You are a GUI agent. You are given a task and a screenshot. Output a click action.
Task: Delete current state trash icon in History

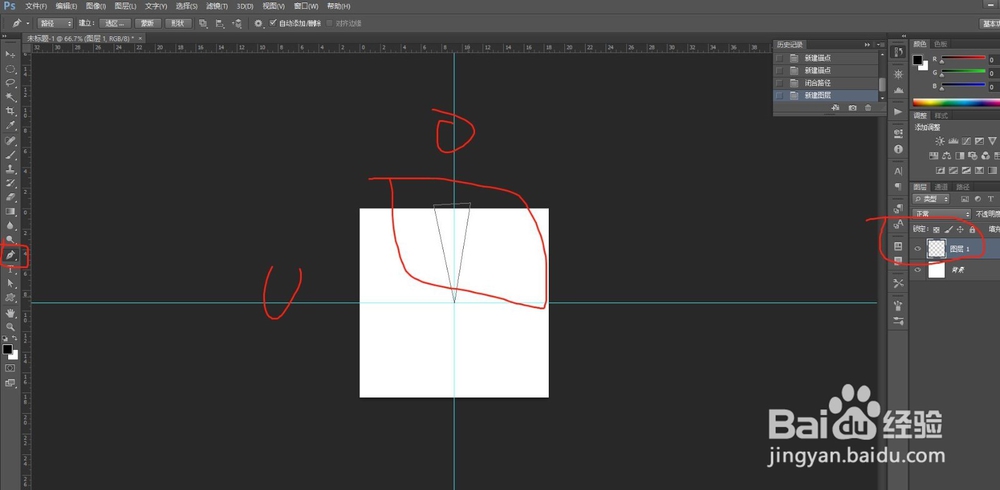868,108
